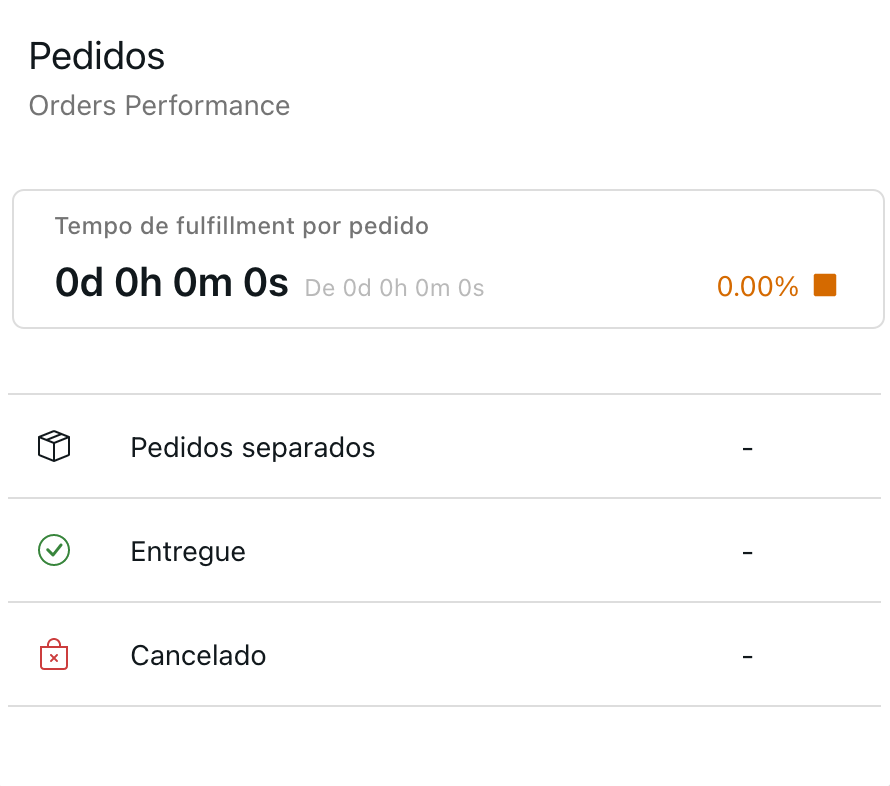Click the dash value in the Cancelado row
The height and width of the screenshot is (786, 890).
point(747,655)
